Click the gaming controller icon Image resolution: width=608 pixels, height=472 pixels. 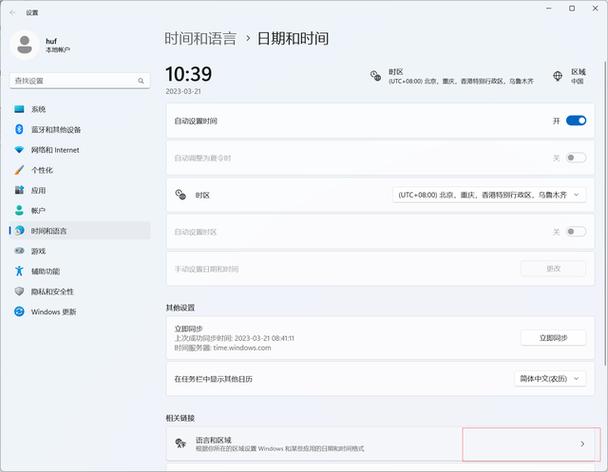point(19,251)
